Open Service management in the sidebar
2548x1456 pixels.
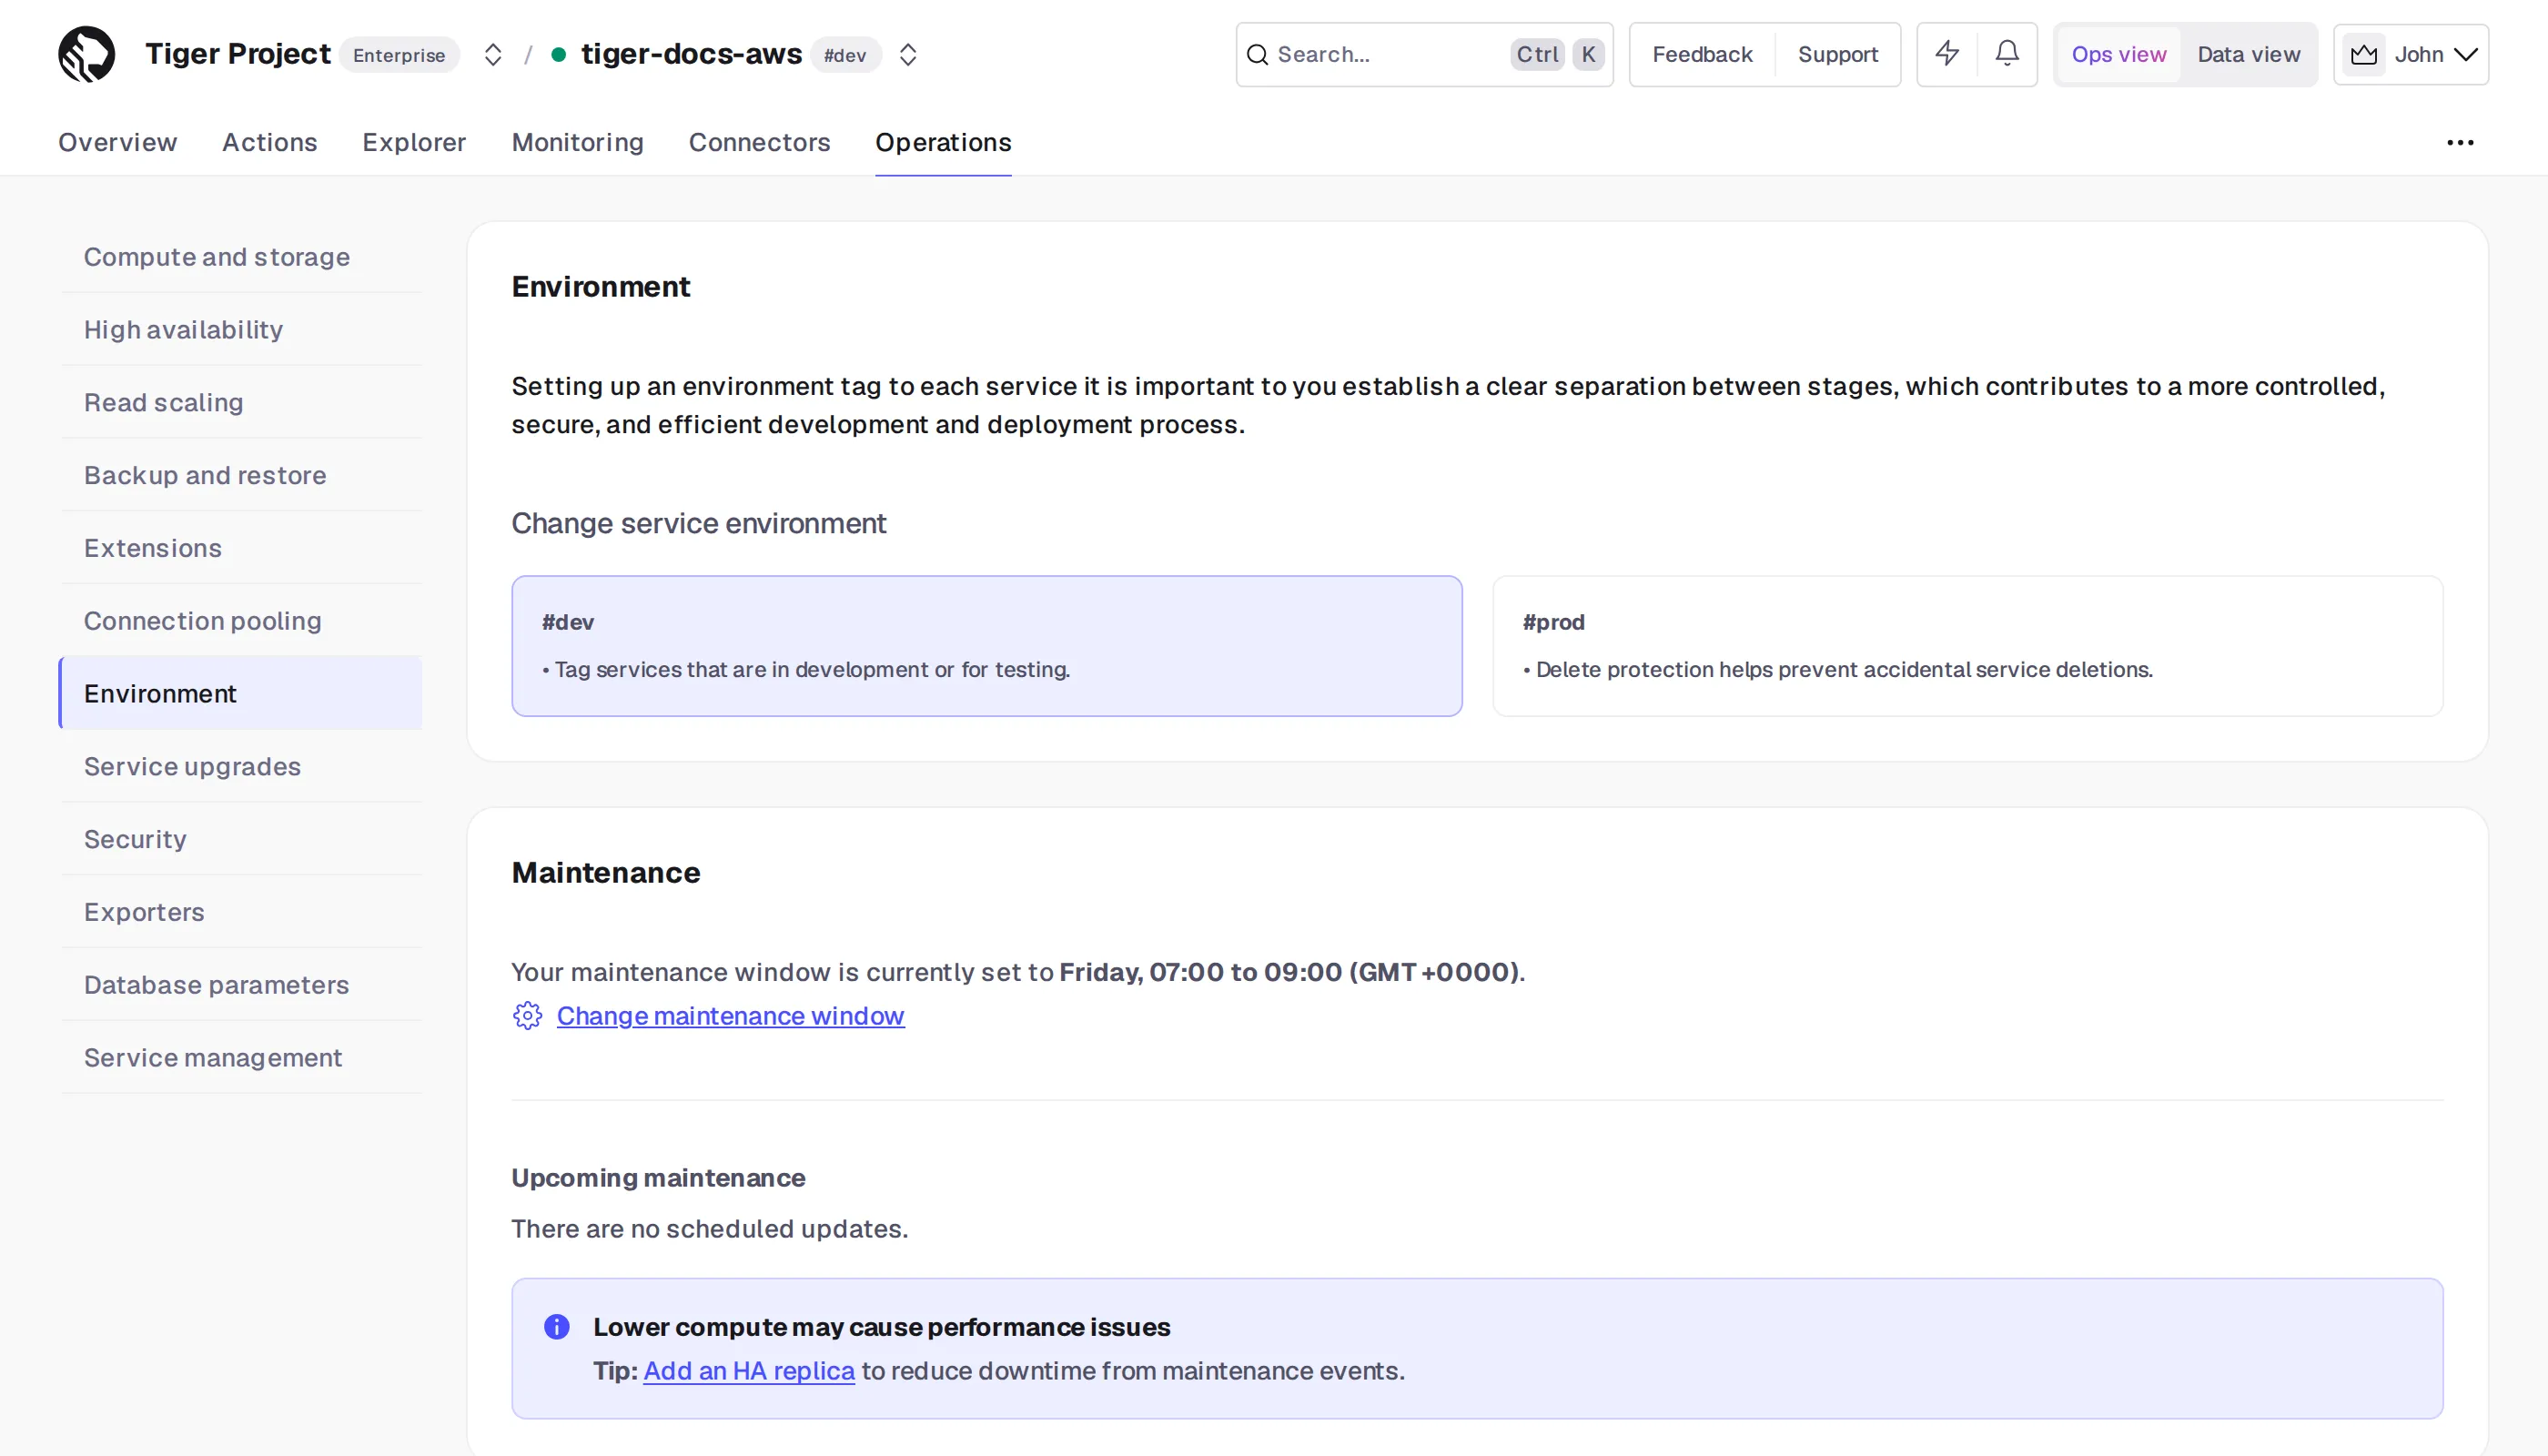241,1058
